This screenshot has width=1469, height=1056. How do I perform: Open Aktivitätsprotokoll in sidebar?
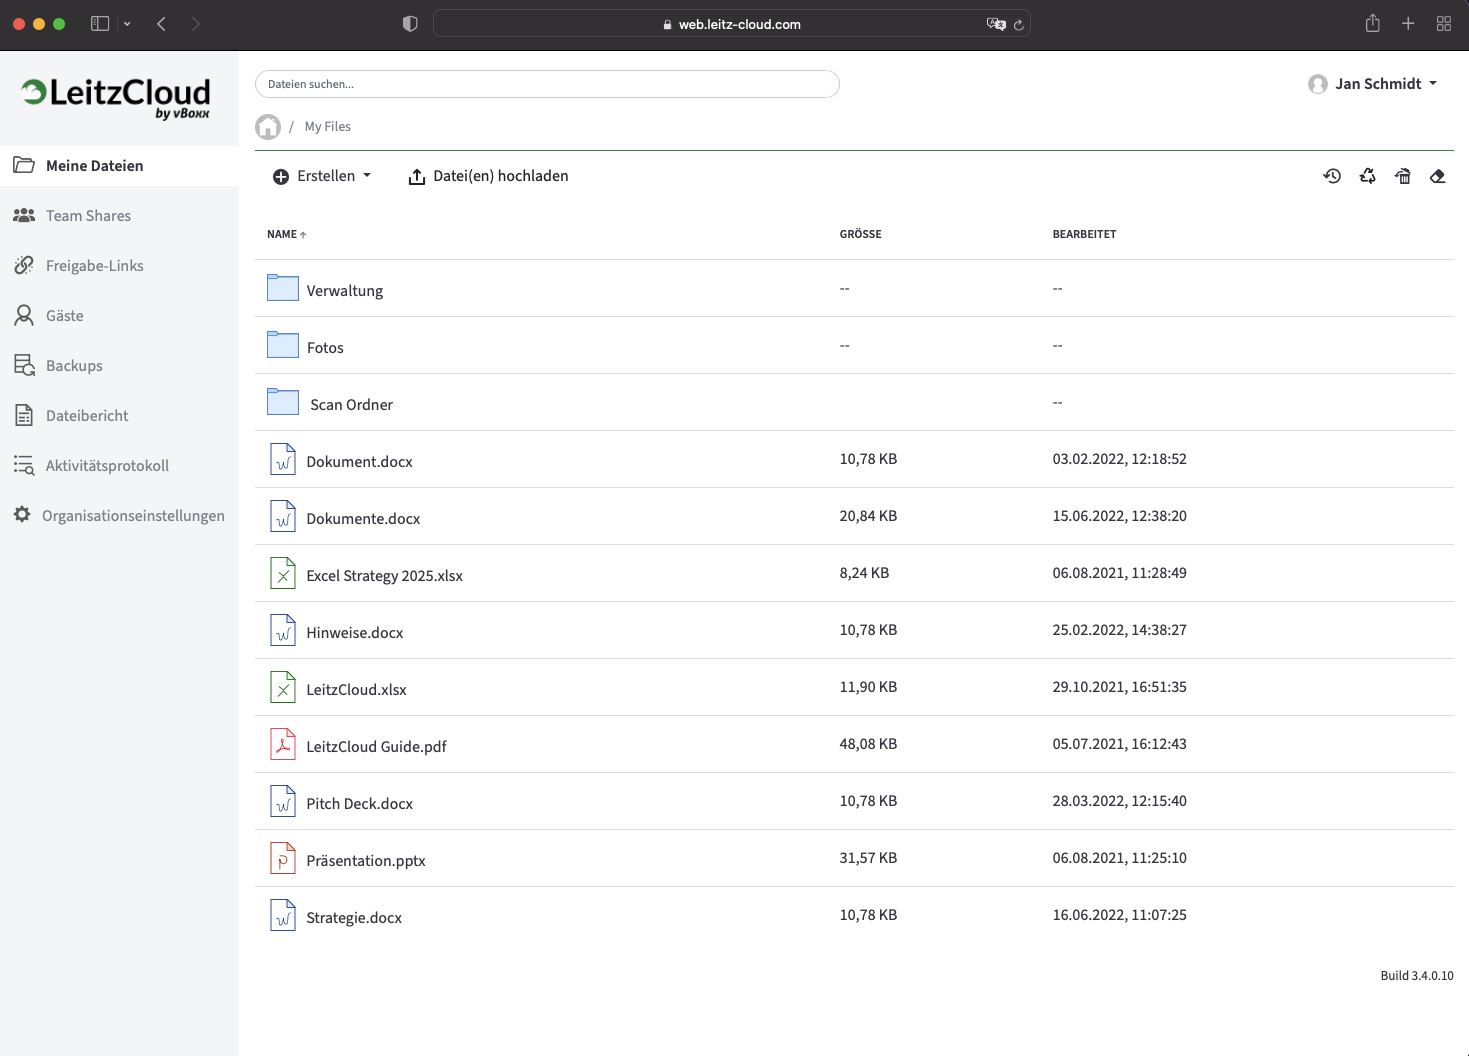[119, 466]
